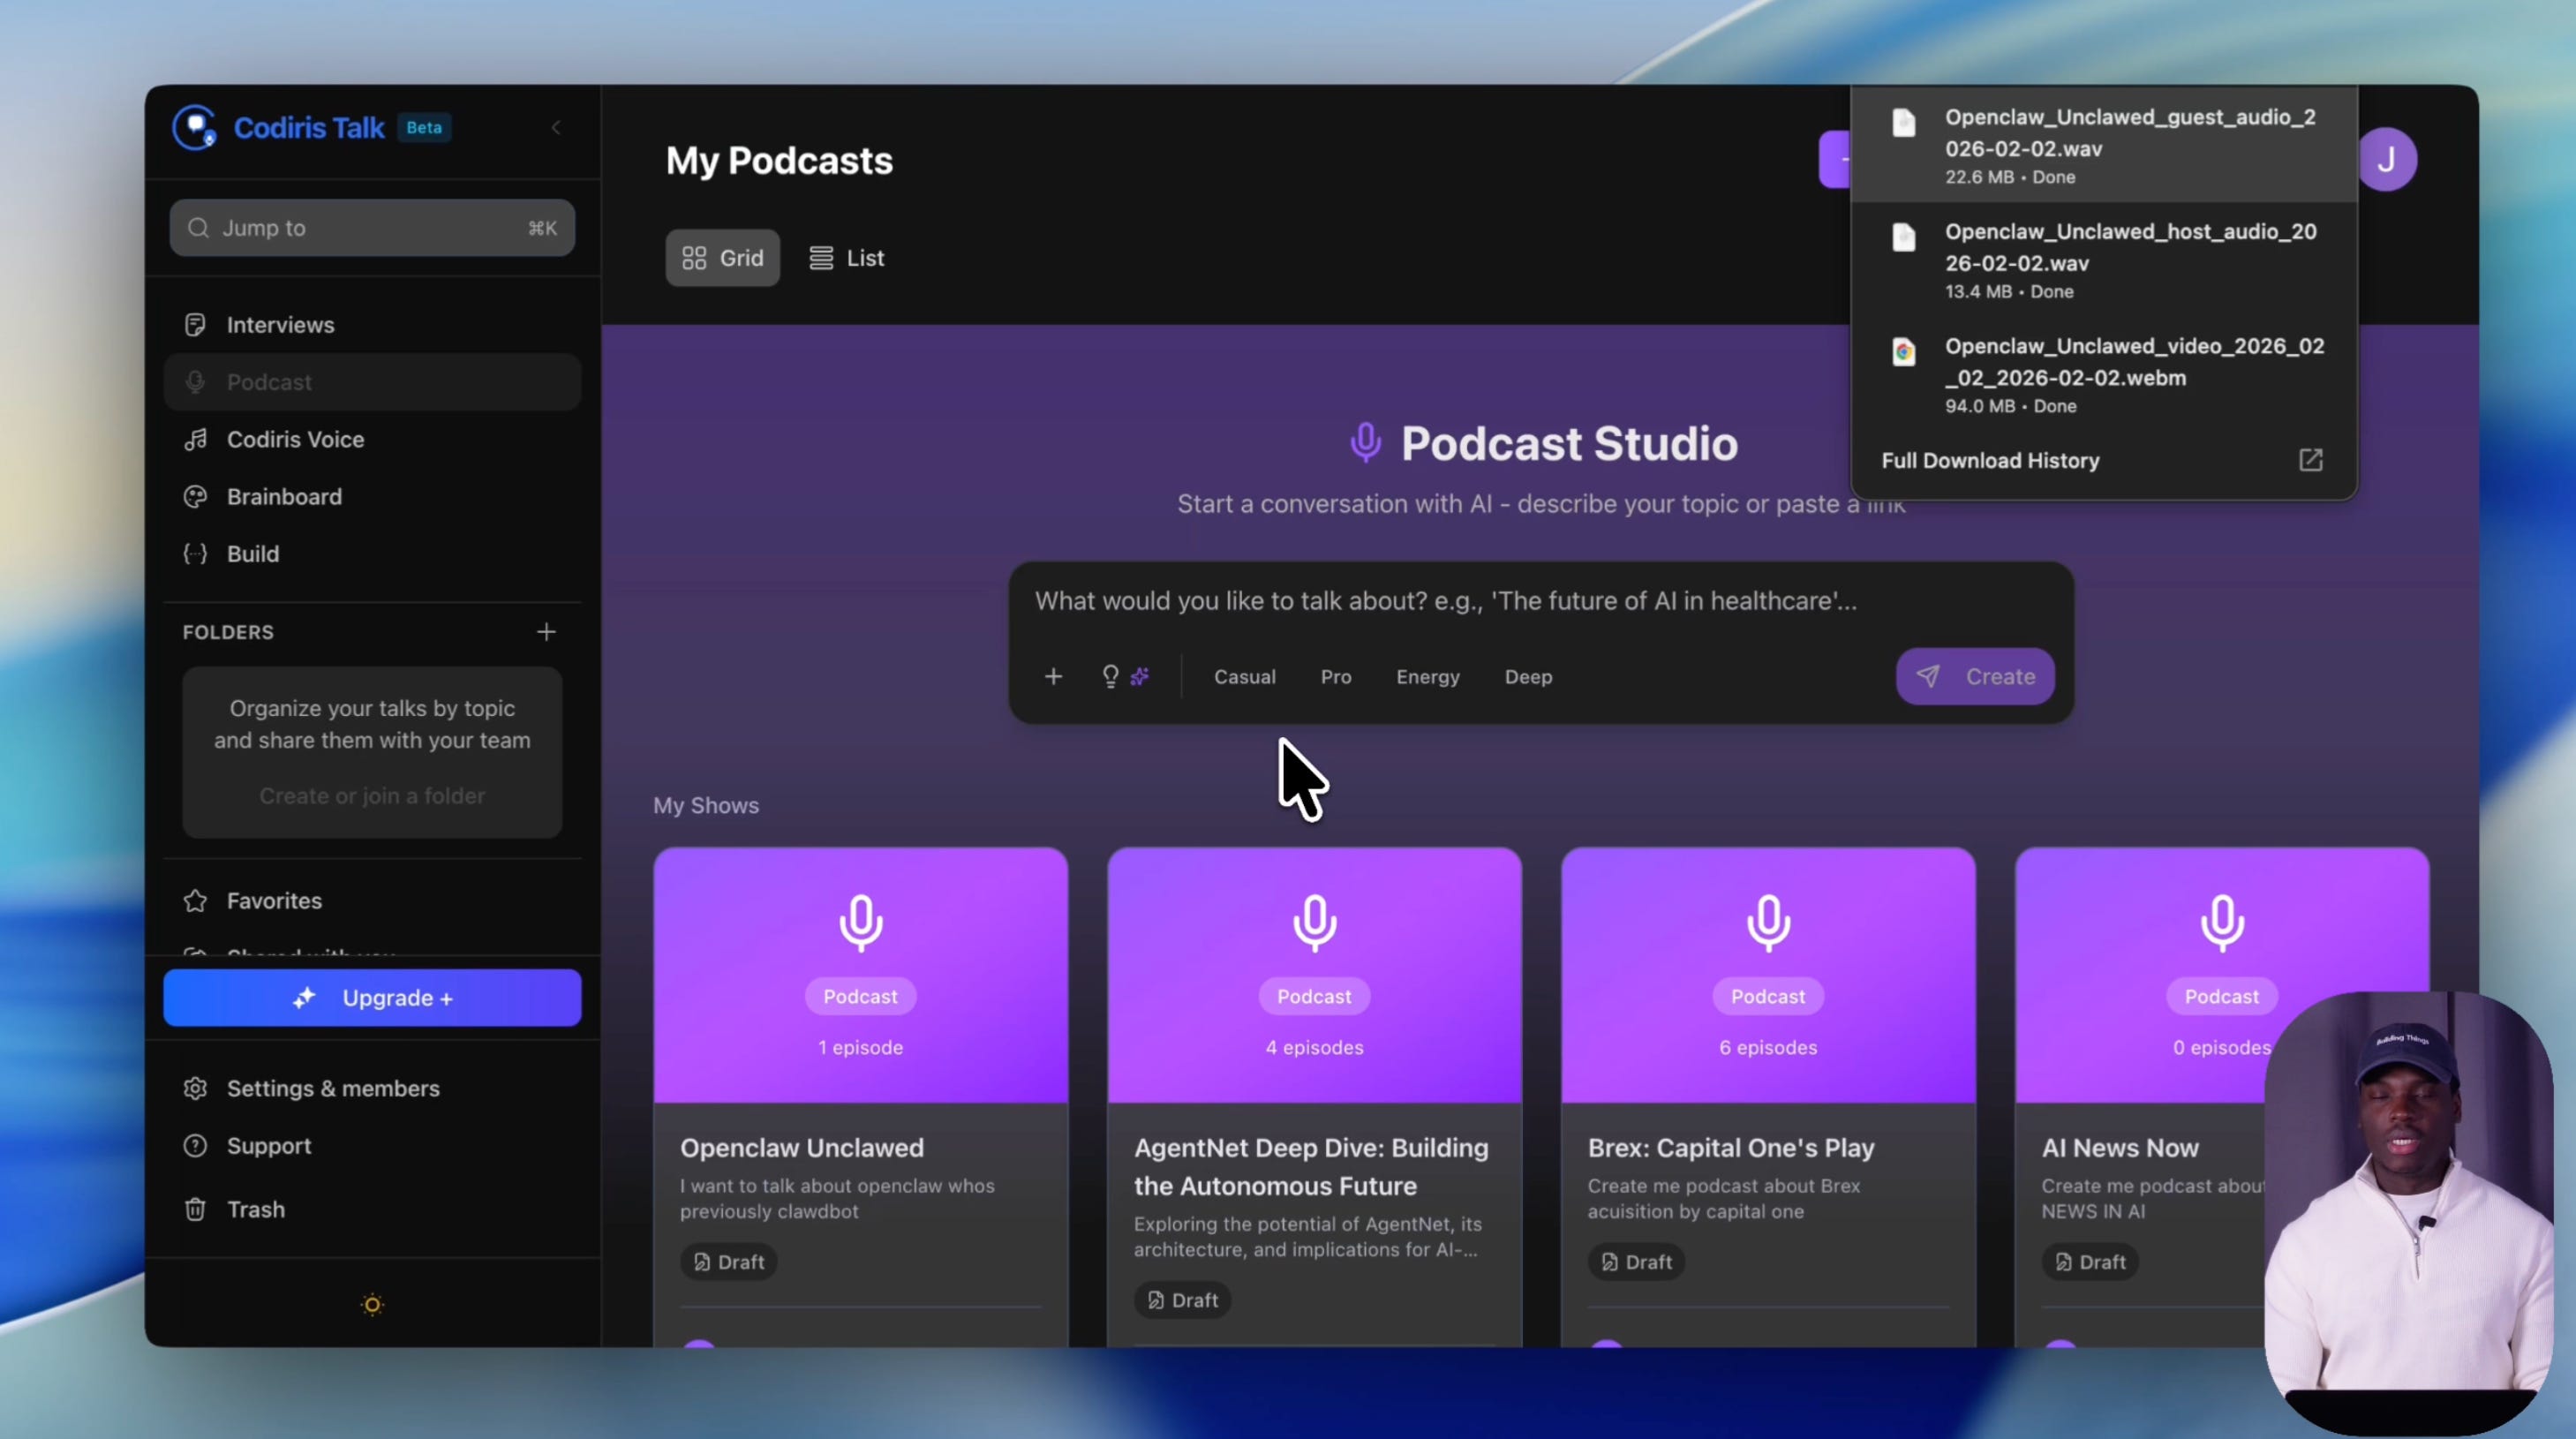Viewport: 2576px width, 1439px height.
Task: Click Chrome icon of webm download
Action: (1904, 352)
